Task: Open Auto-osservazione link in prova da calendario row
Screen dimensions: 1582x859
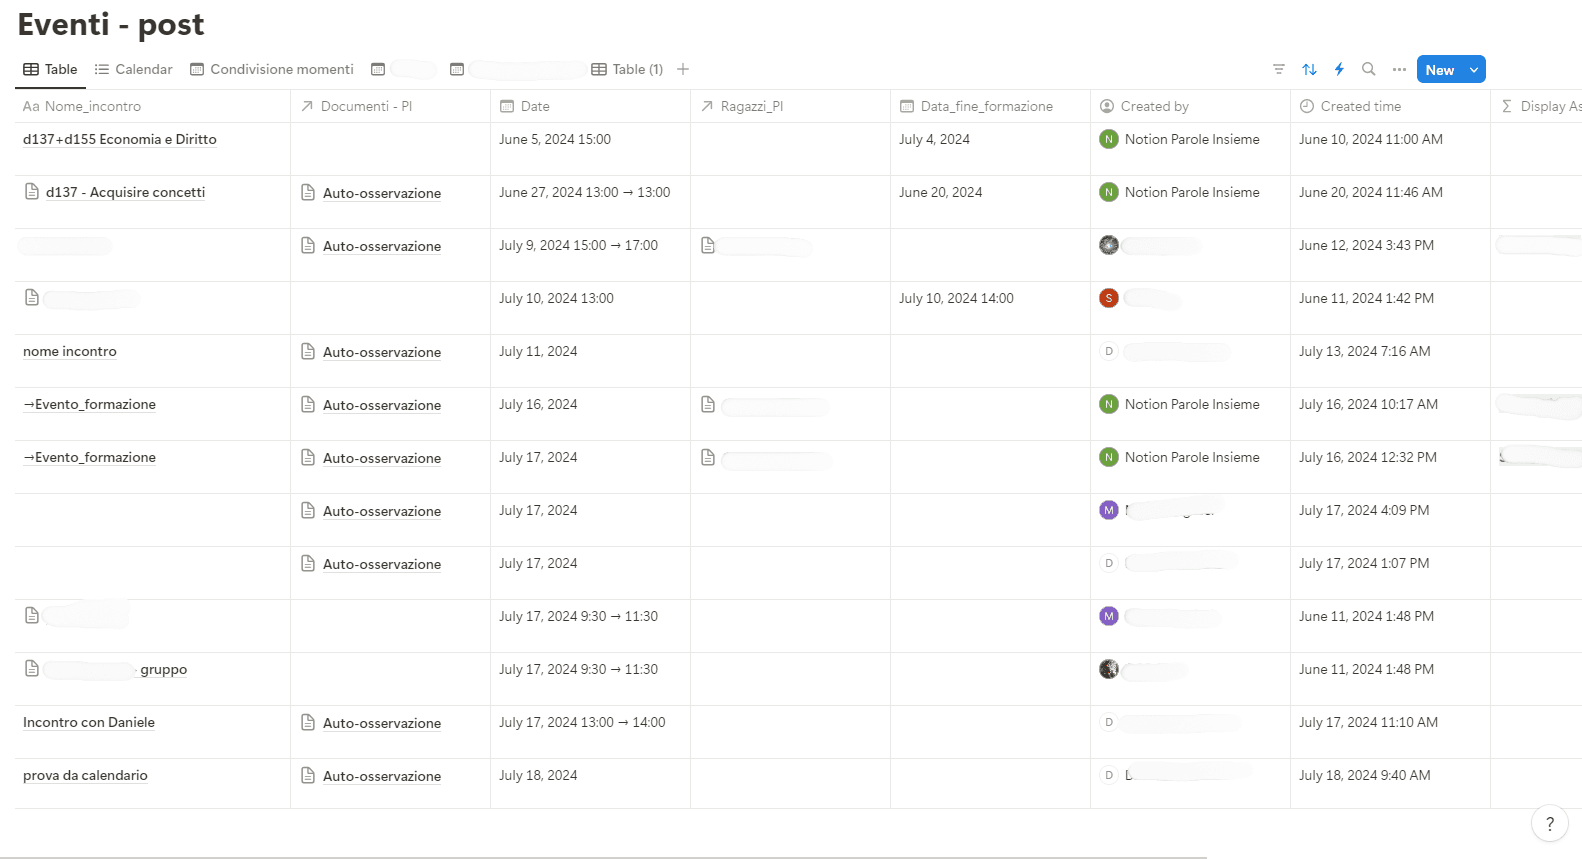Action: point(382,776)
